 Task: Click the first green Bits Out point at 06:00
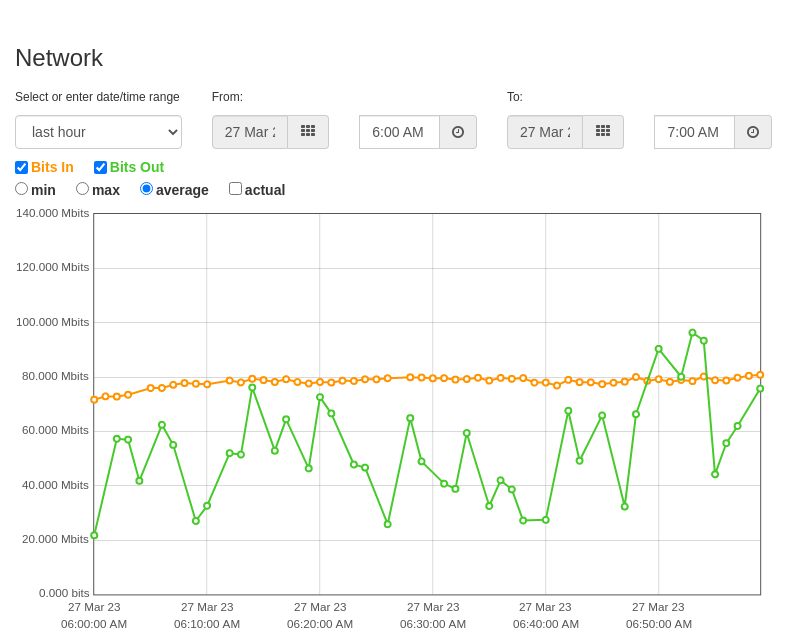(94, 536)
